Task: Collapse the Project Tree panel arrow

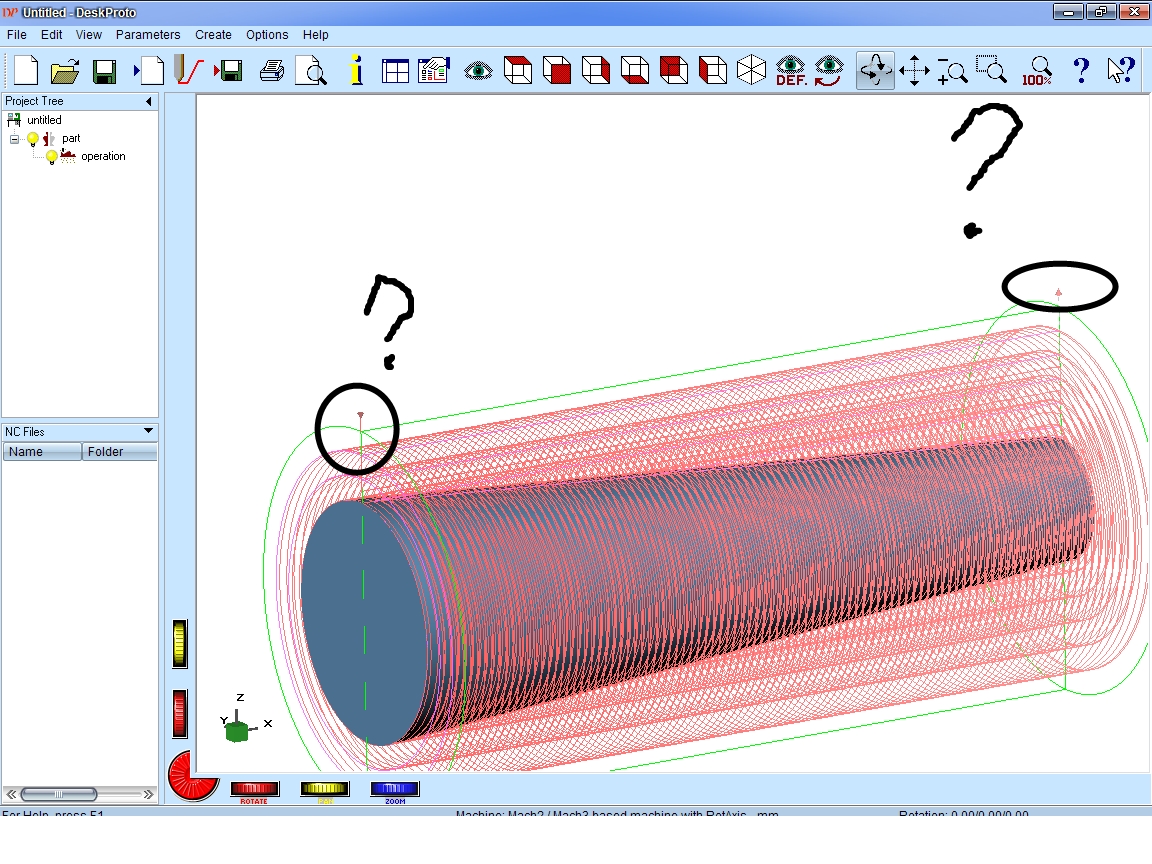Action: [x=148, y=101]
